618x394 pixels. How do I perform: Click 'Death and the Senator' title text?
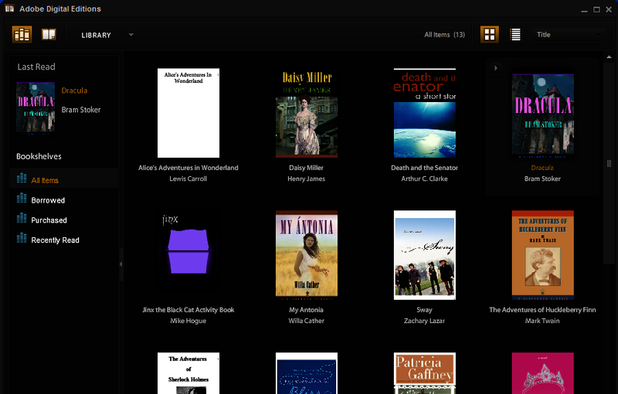(x=424, y=167)
